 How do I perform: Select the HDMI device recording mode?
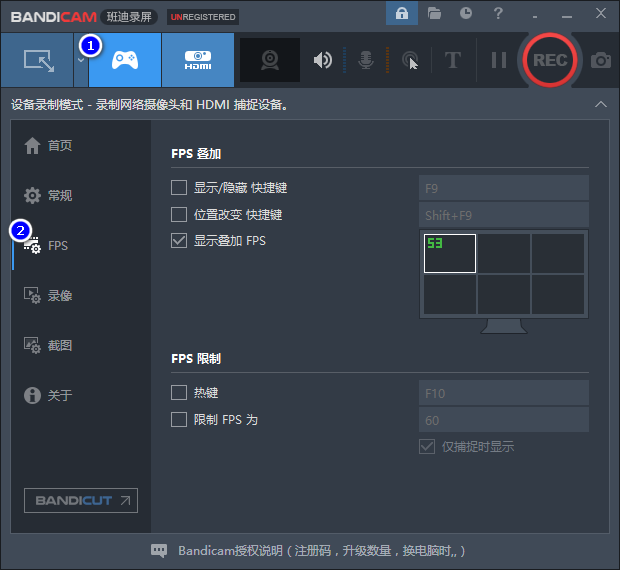[198, 60]
